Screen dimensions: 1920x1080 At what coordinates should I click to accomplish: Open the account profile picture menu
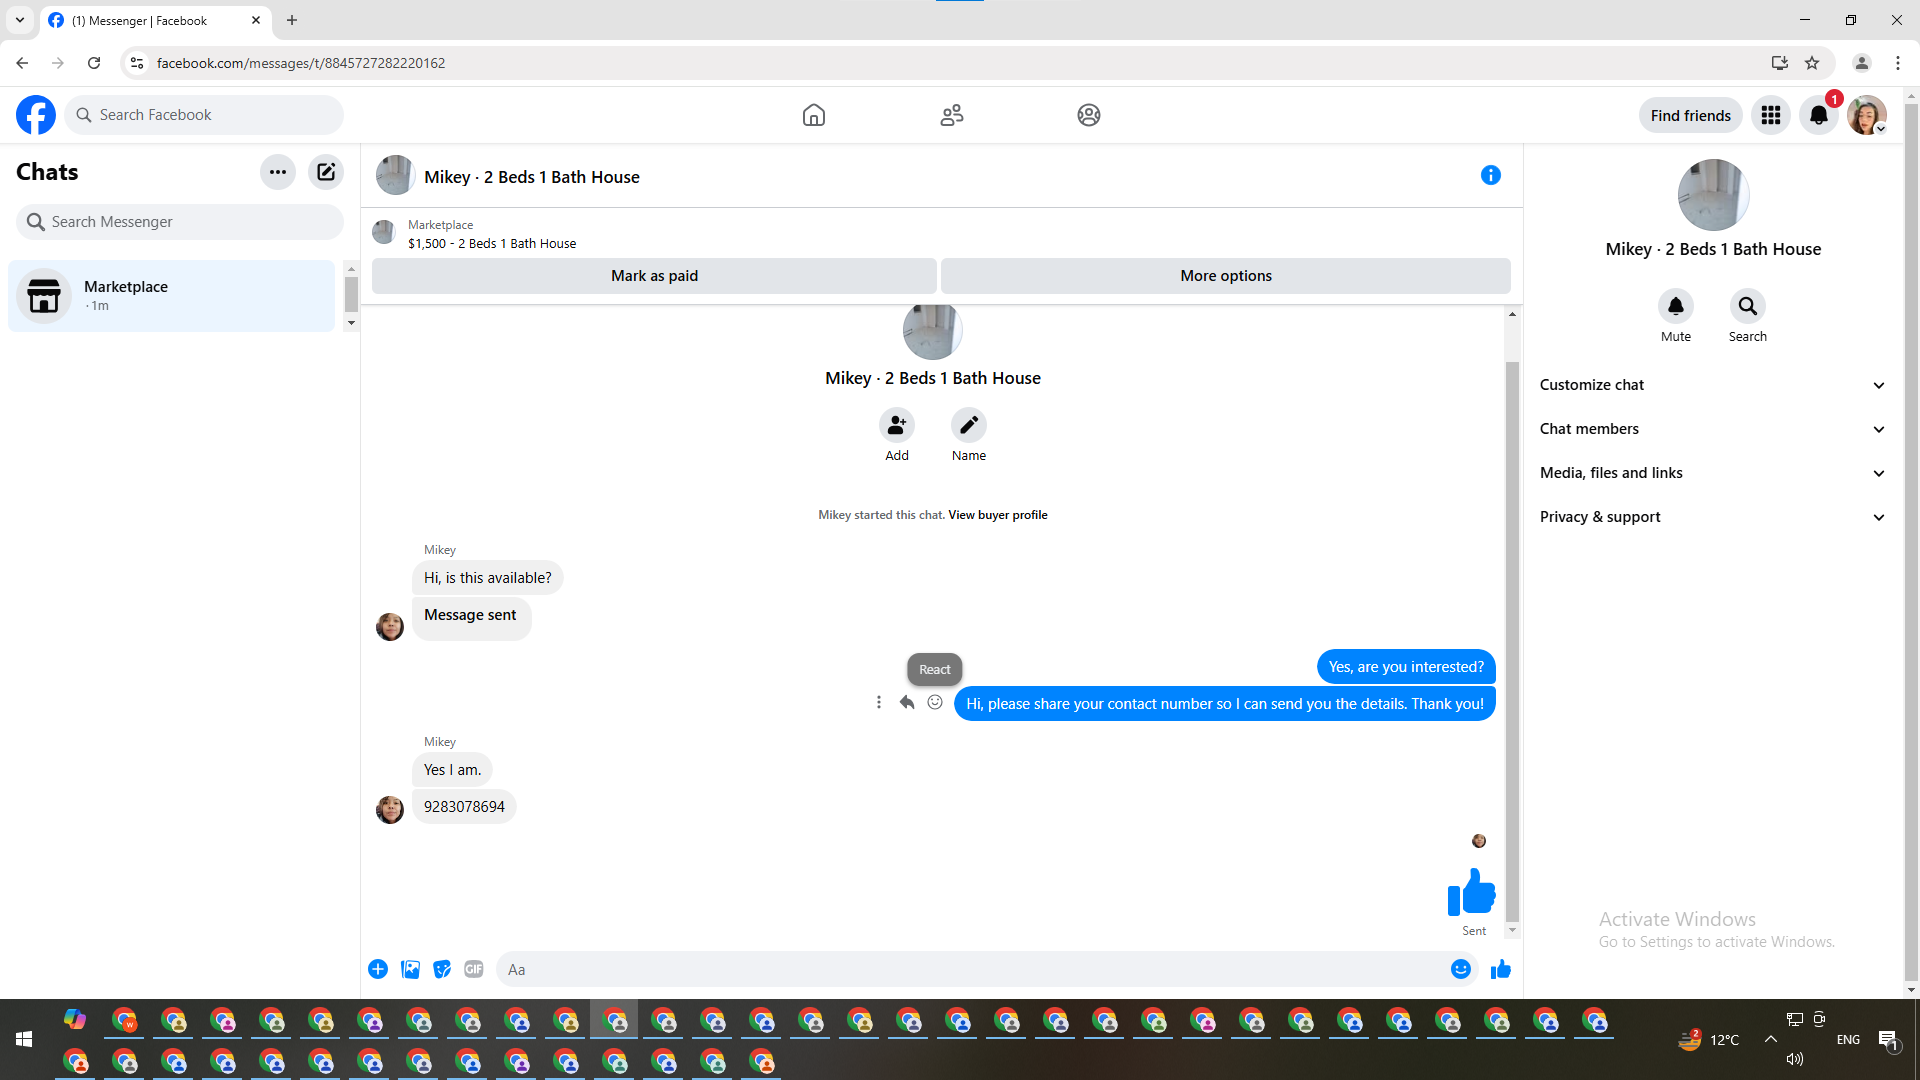click(1867, 115)
